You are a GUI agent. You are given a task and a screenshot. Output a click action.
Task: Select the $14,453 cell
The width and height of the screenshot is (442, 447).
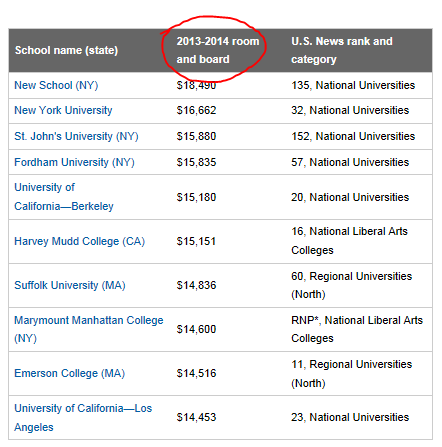196,417
